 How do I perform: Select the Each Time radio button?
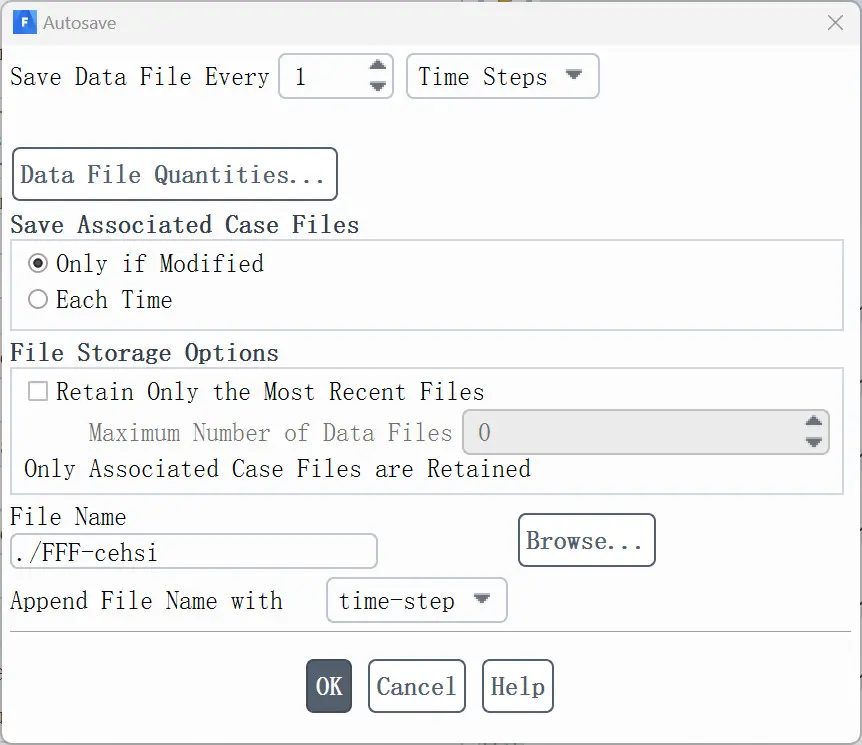tap(38, 300)
